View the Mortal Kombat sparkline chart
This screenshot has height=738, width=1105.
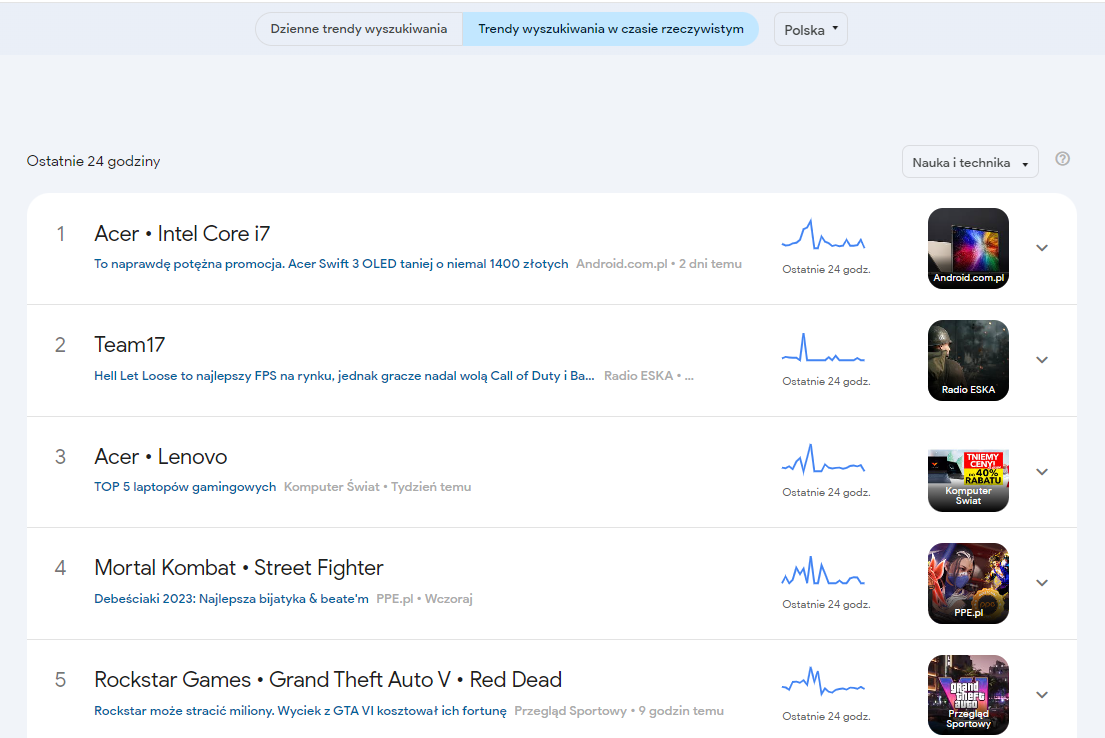(823, 570)
